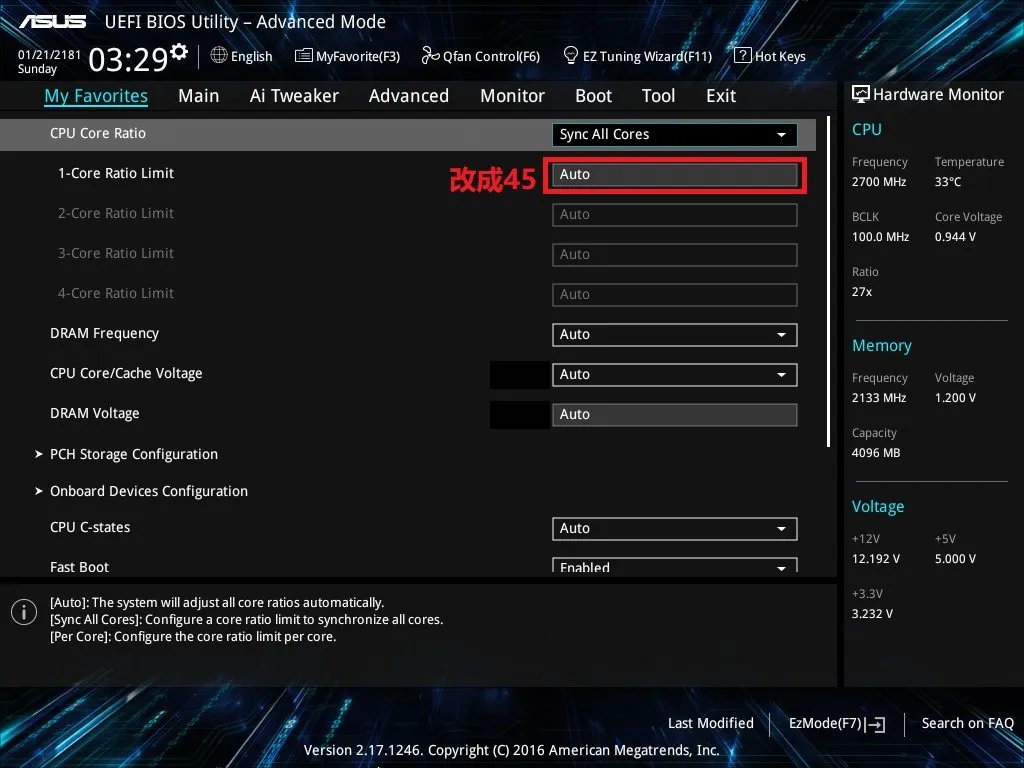This screenshot has height=768, width=1024.
Task: Open the CPU C-states dropdown
Action: pyautogui.click(x=674, y=528)
